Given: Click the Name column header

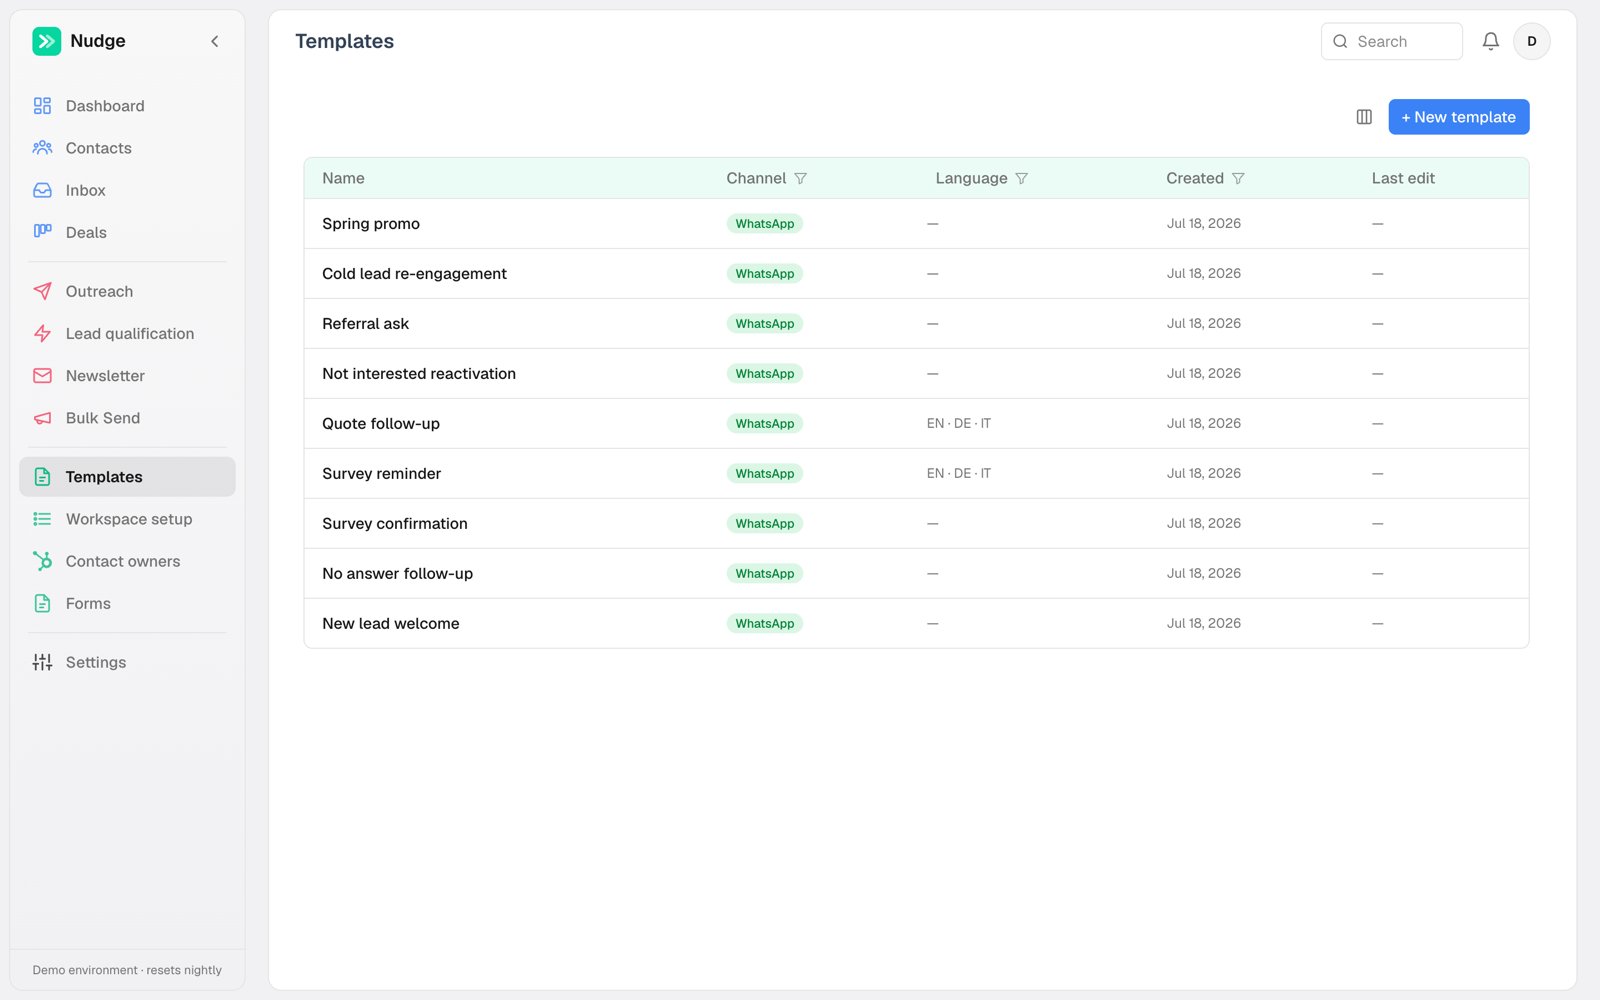Looking at the screenshot, I should point(343,178).
